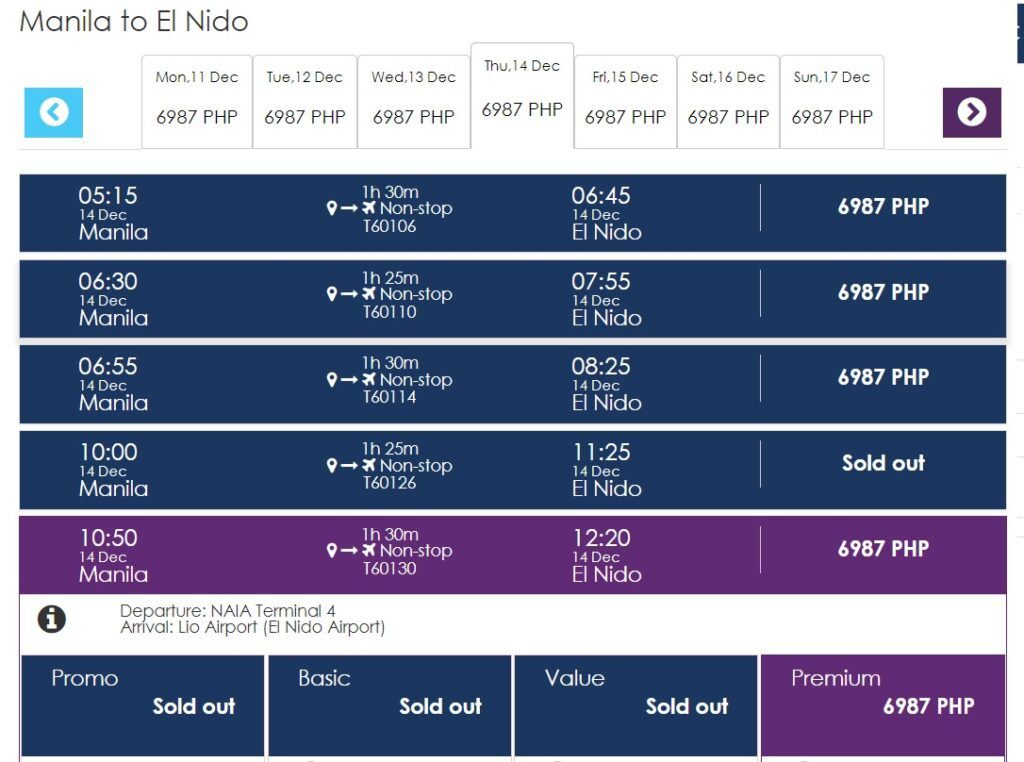1024x762 pixels.
Task: Choose the Tue, 12 Dec date tab
Action: [x=304, y=100]
